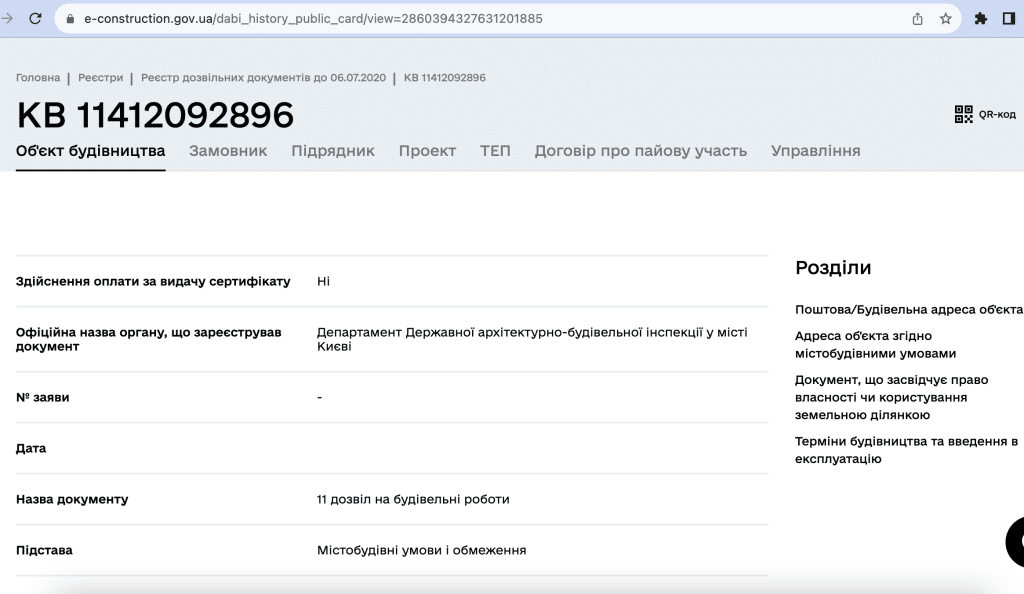The width and height of the screenshot is (1024, 594).
Task: Select the Об'єкт будівництва tab
Action: 90,151
